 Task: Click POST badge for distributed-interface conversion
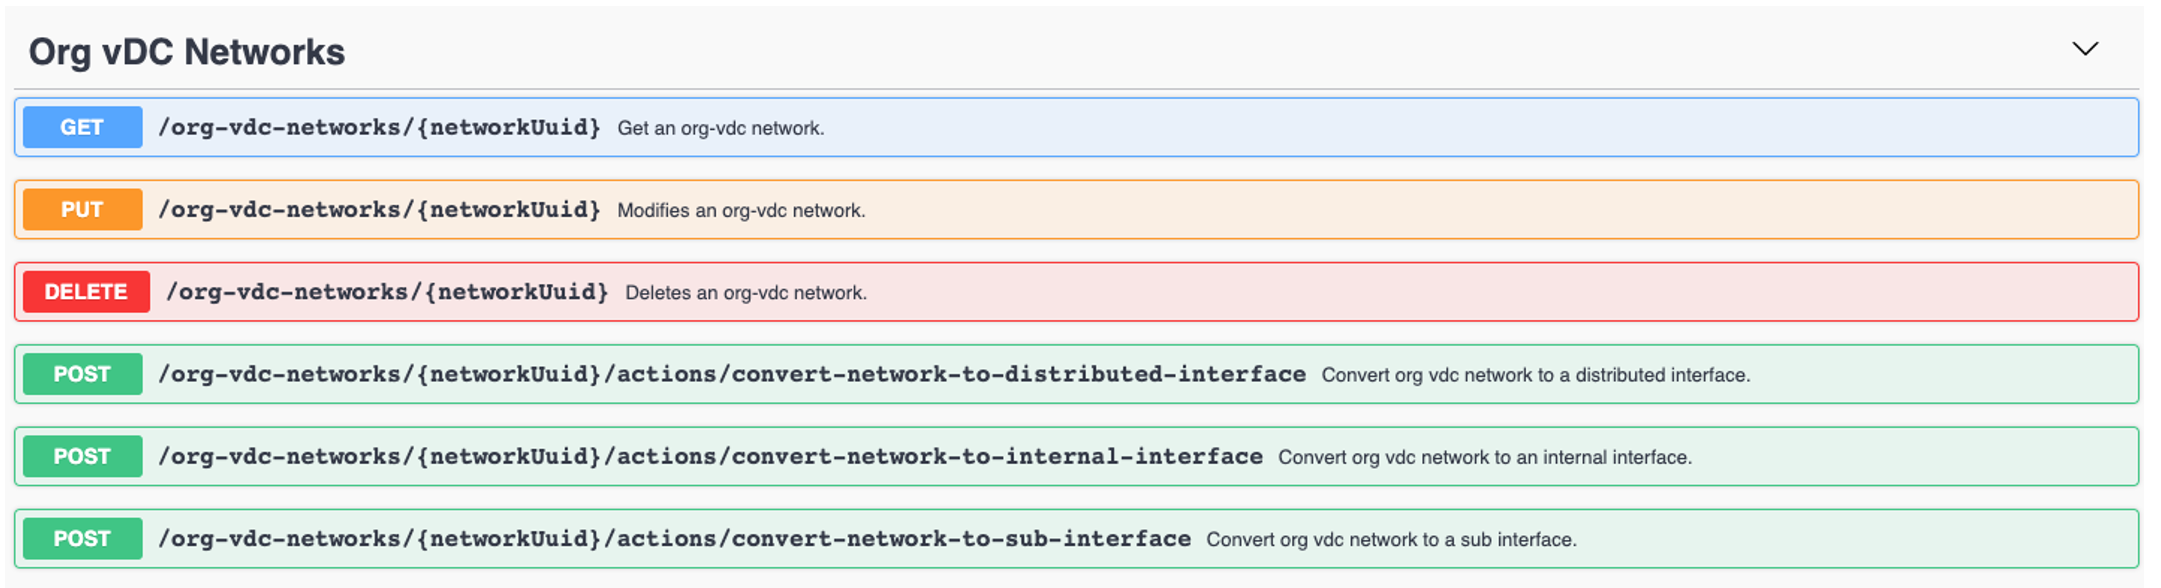pos(82,374)
